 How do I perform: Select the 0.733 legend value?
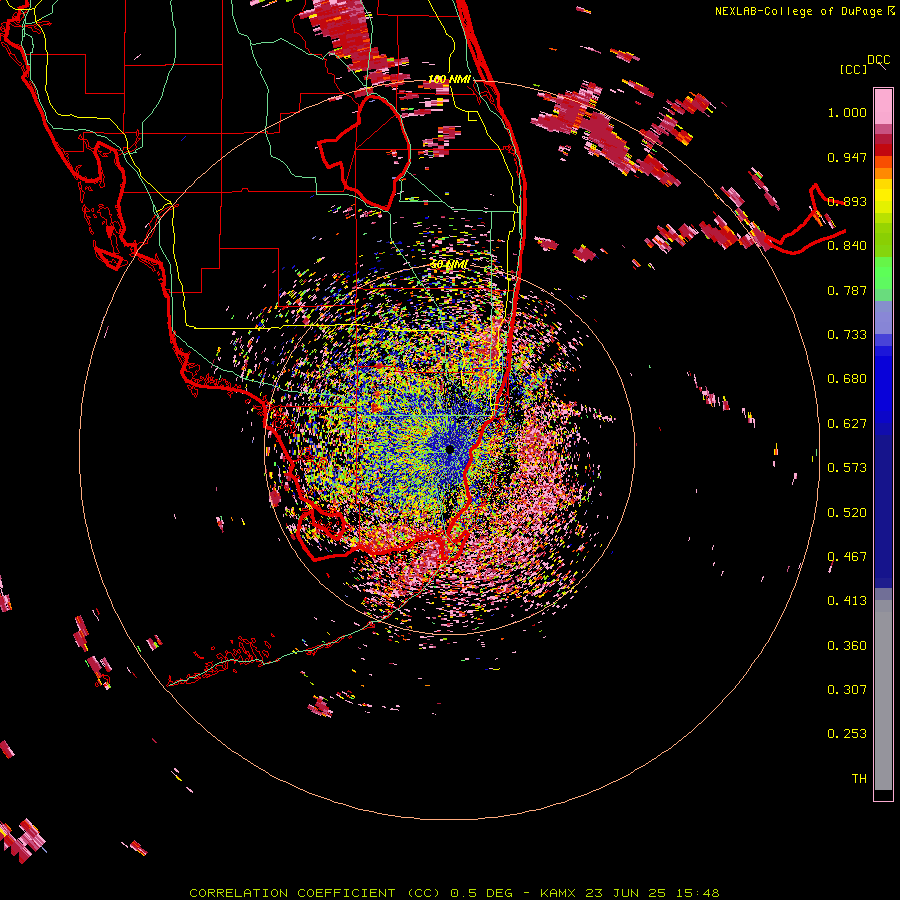[x=847, y=335]
